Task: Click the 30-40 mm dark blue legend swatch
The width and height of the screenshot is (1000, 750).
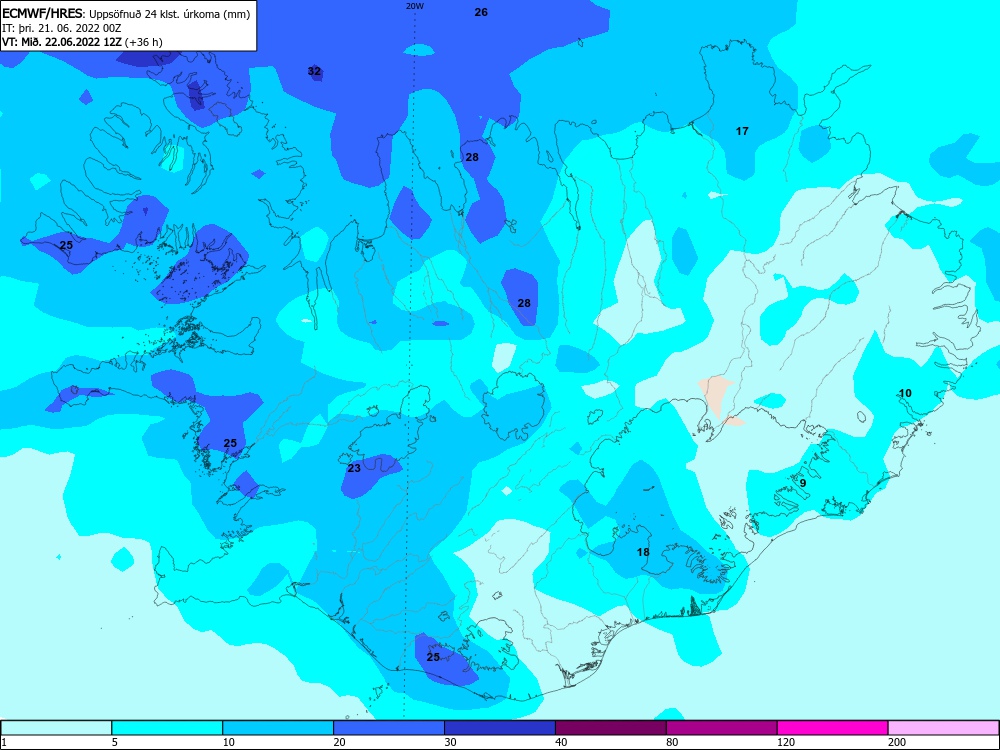Action: pyautogui.click(x=500, y=728)
